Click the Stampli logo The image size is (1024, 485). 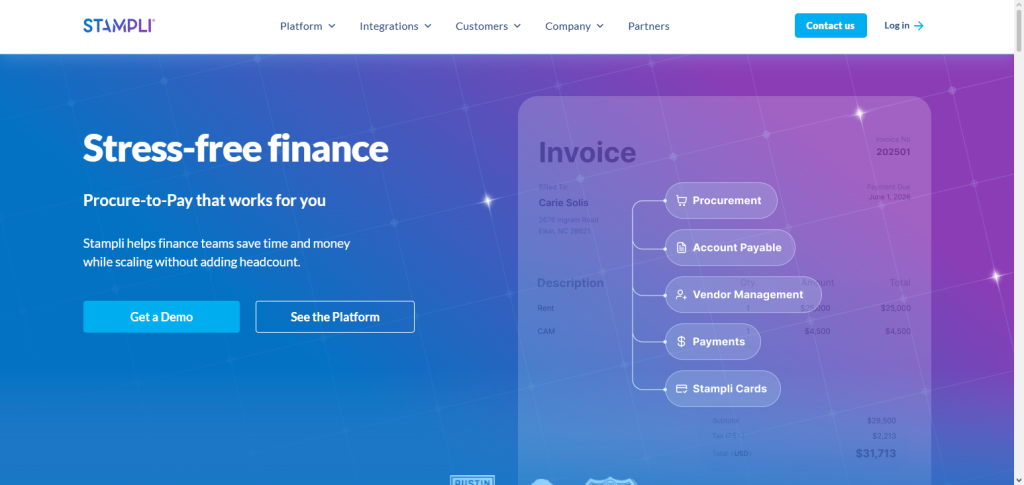click(119, 26)
